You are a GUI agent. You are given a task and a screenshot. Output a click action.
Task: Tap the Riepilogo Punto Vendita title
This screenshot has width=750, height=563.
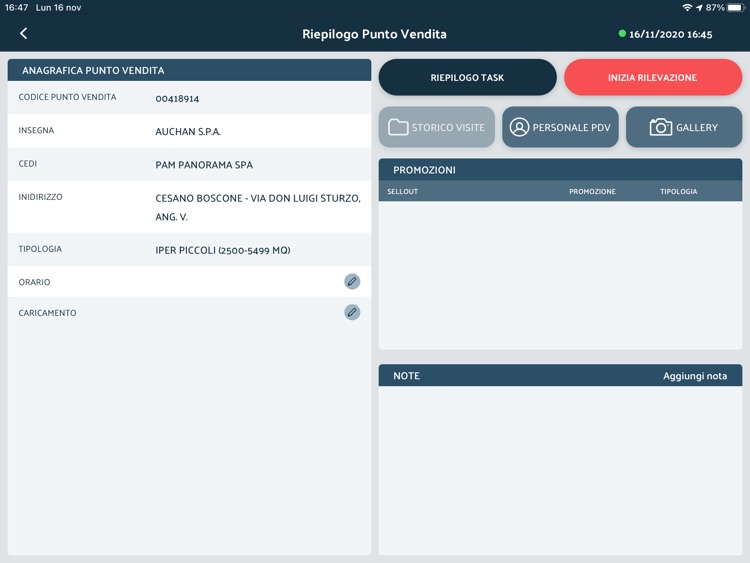pyautogui.click(x=374, y=34)
